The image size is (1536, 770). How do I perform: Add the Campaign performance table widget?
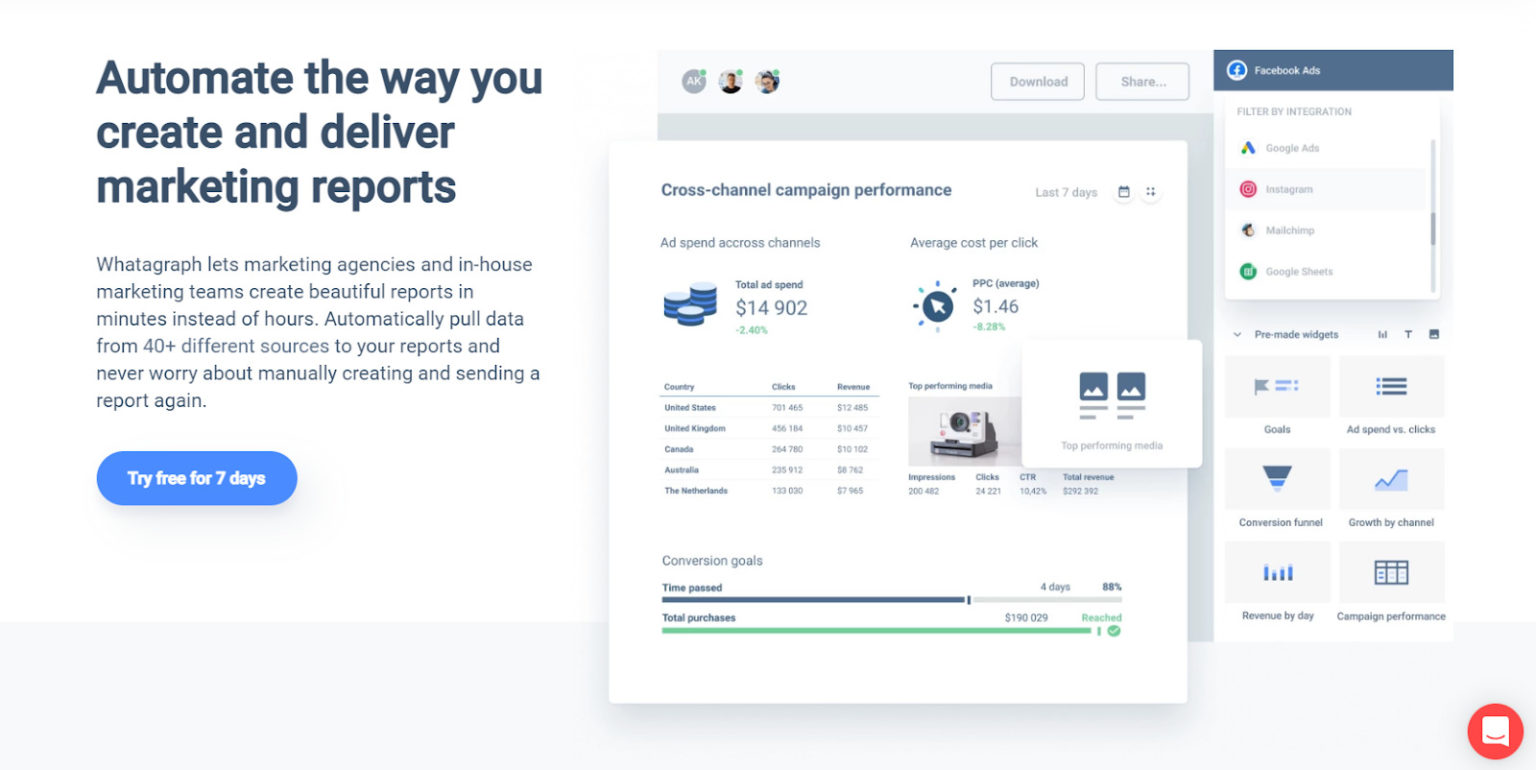click(1391, 572)
